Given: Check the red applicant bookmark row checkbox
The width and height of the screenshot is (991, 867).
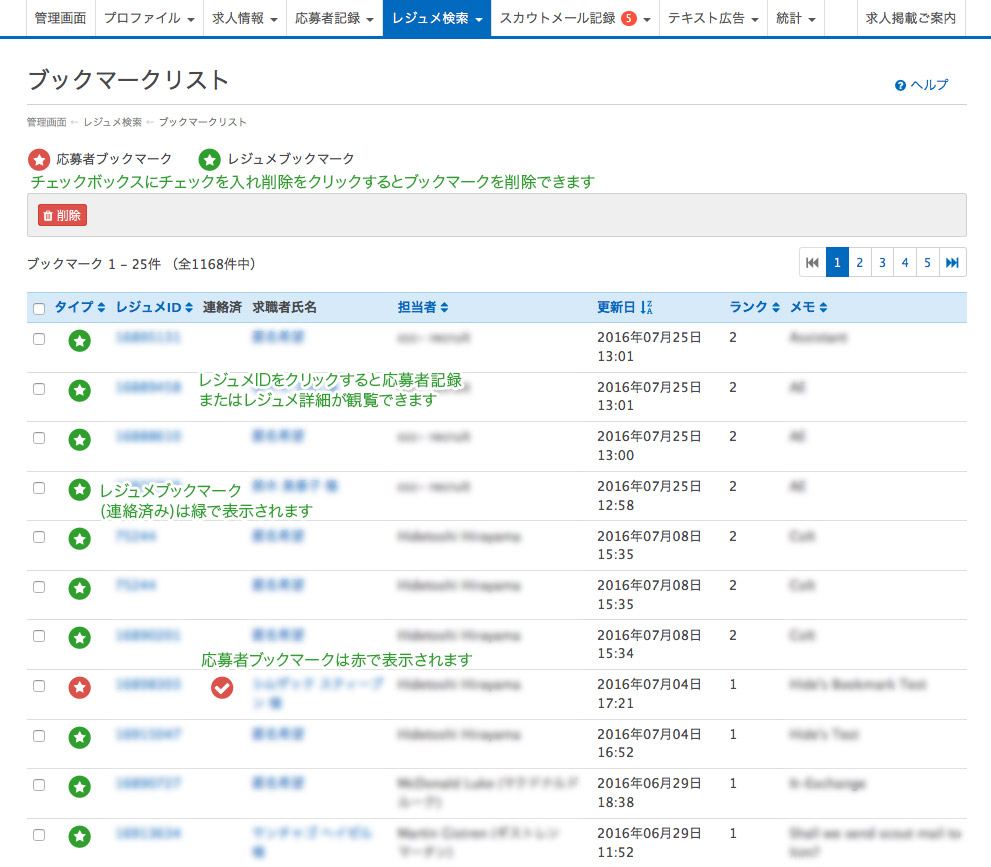Looking at the screenshot, I should coord(39,686).
